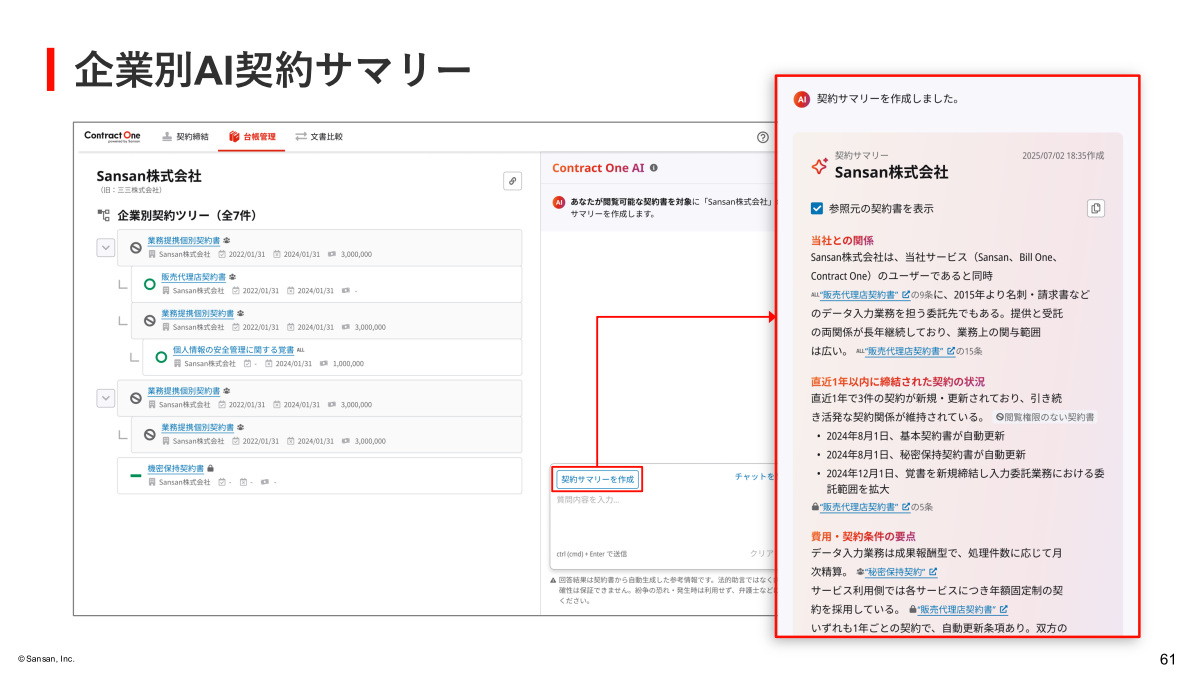This screenshot has width=1200, height=675.
Task: Click the green active-status circle on 販売代理店契約書
Action: tap(149, 284)
